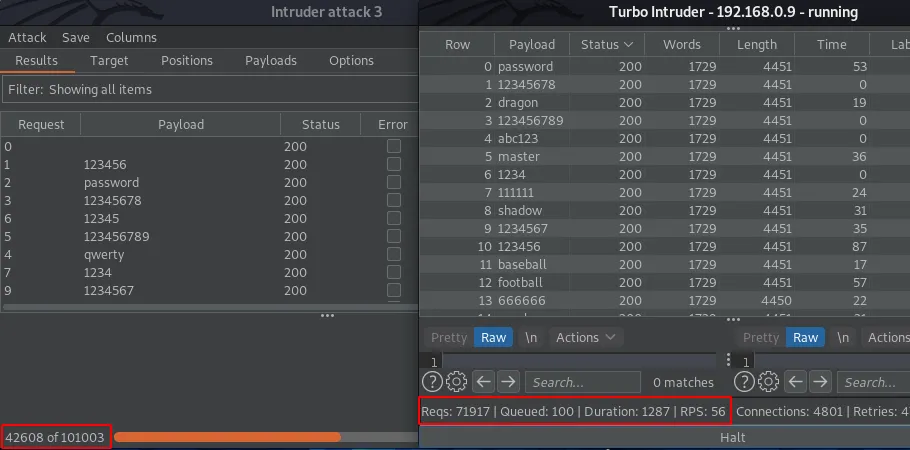
Task: Select Raw view in left editor
Action: 494,338
